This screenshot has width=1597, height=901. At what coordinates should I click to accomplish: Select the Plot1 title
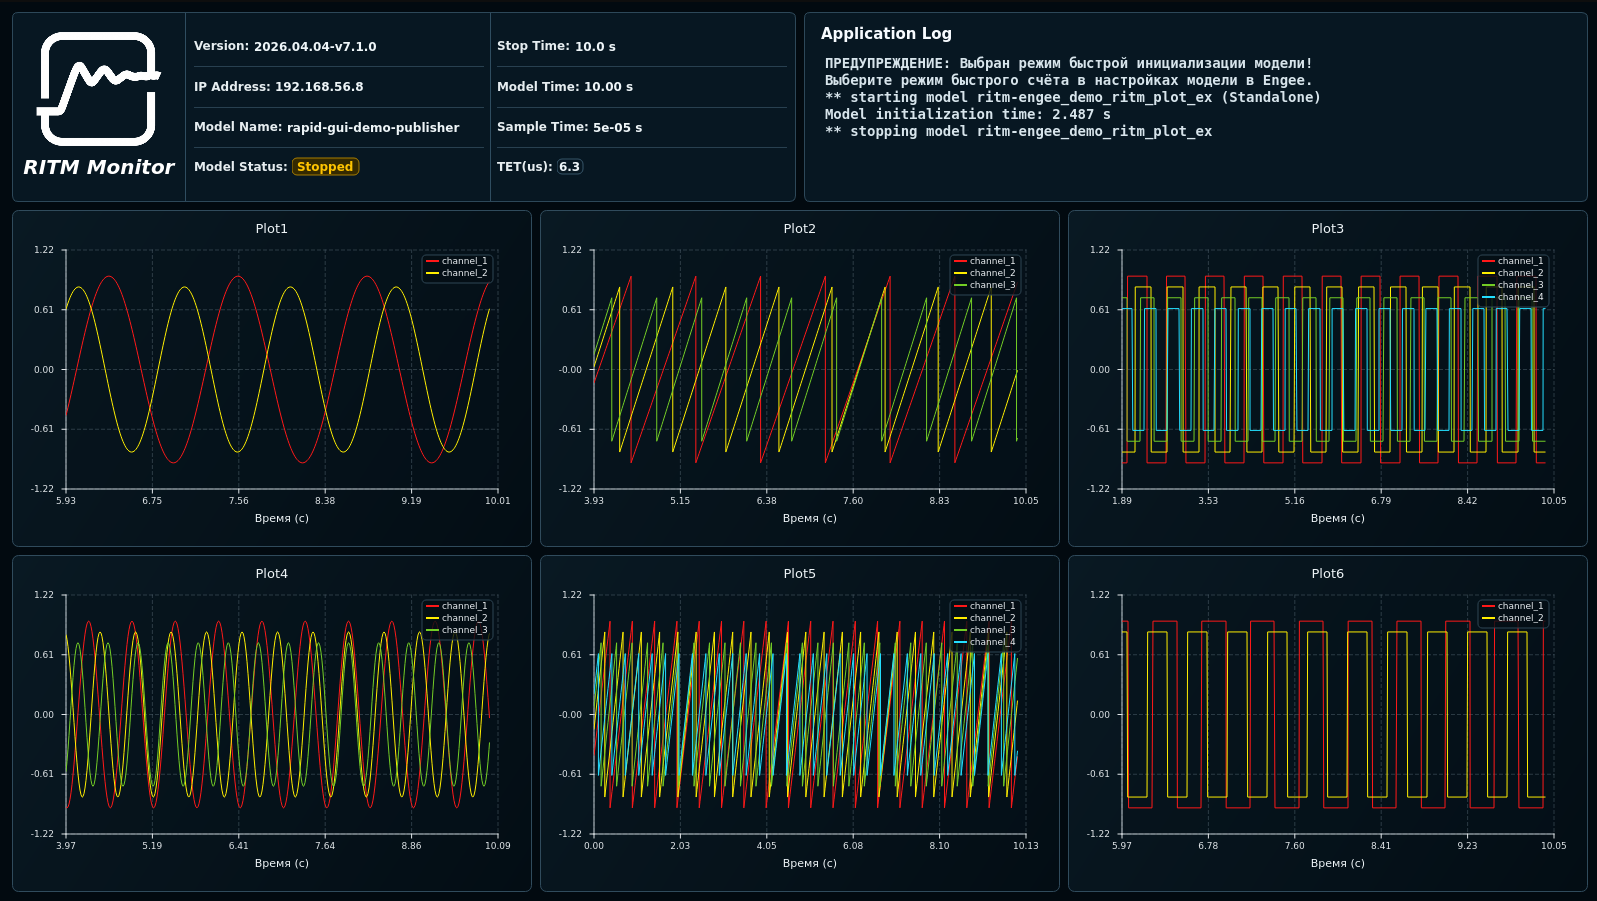point(272,229)
